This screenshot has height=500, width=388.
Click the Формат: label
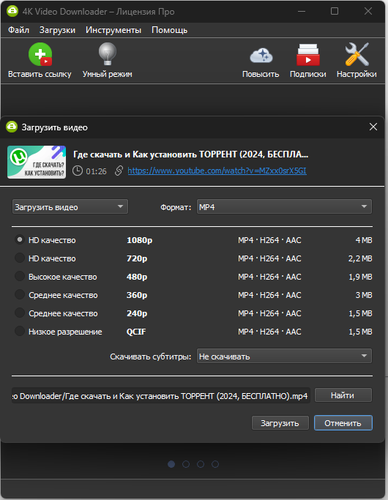coord(176,207)
